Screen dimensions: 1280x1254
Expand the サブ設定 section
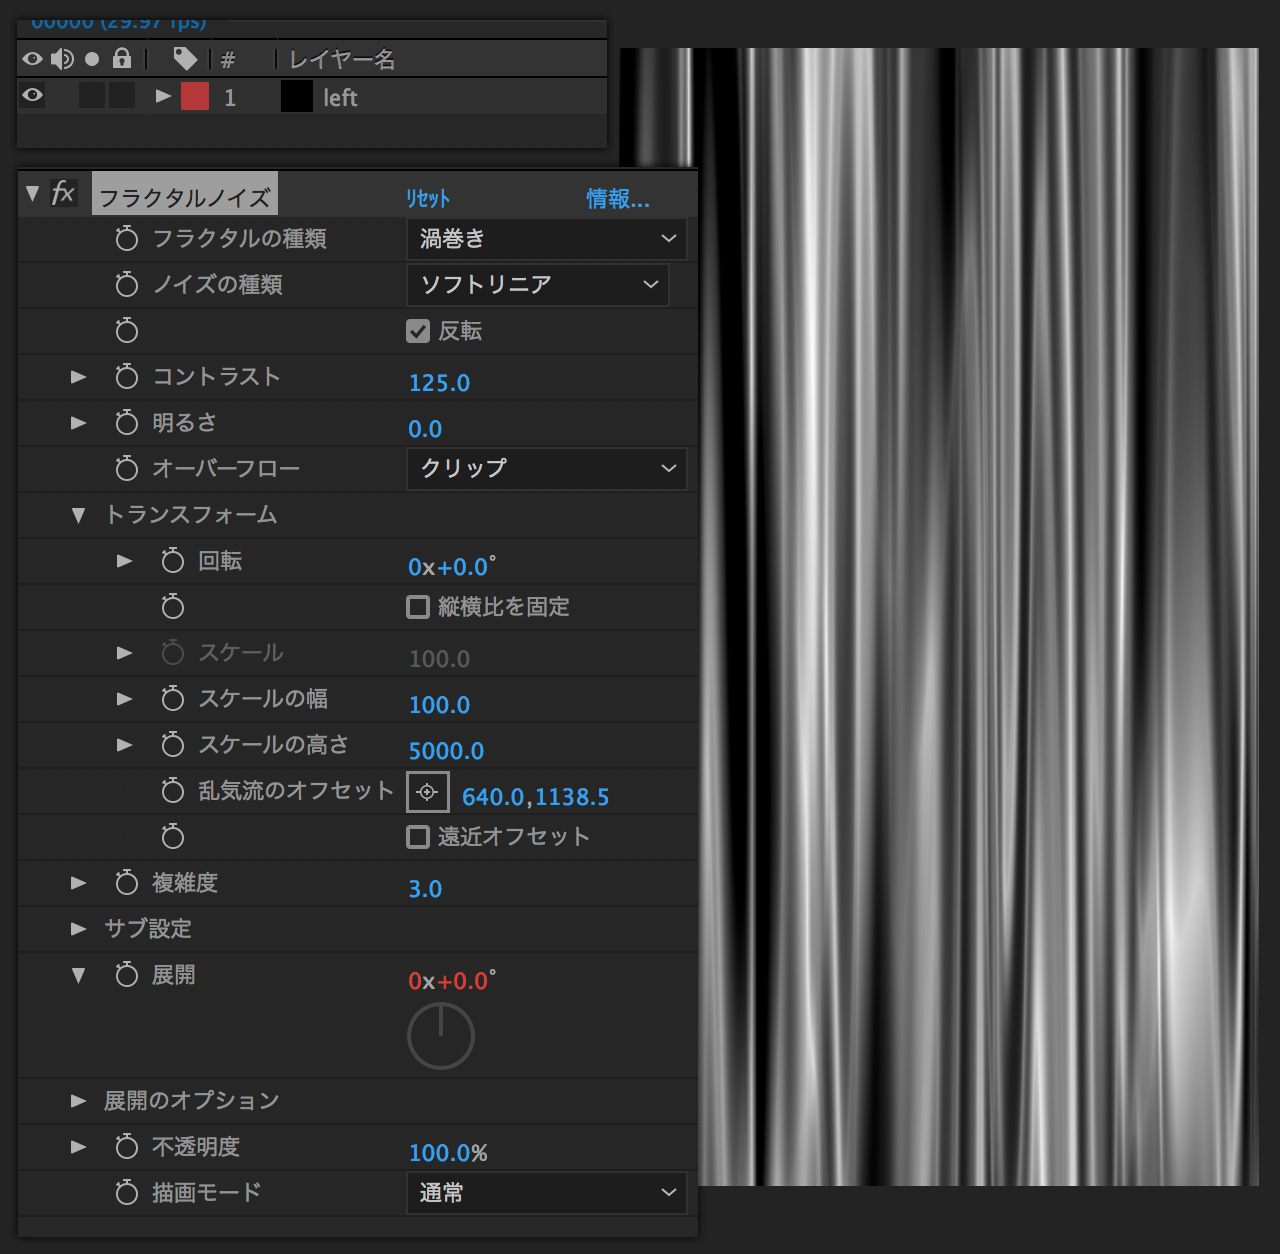click(79, 929)
